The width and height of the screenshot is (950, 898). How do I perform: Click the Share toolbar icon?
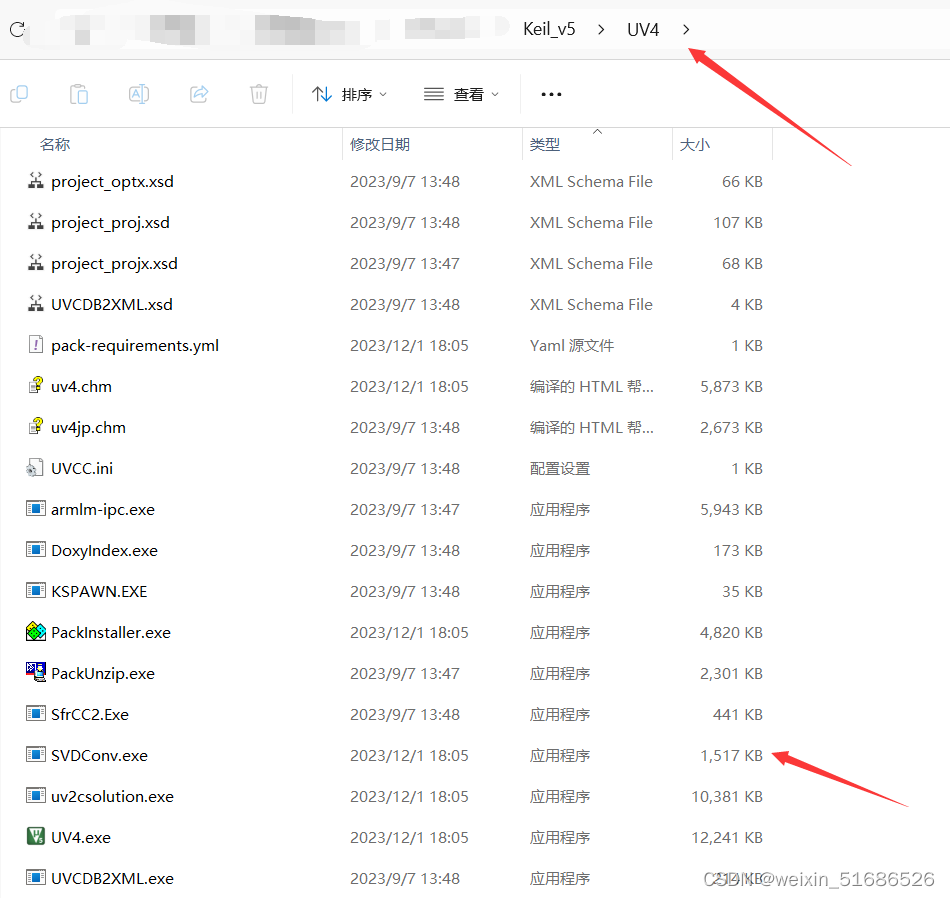(199, 94)
